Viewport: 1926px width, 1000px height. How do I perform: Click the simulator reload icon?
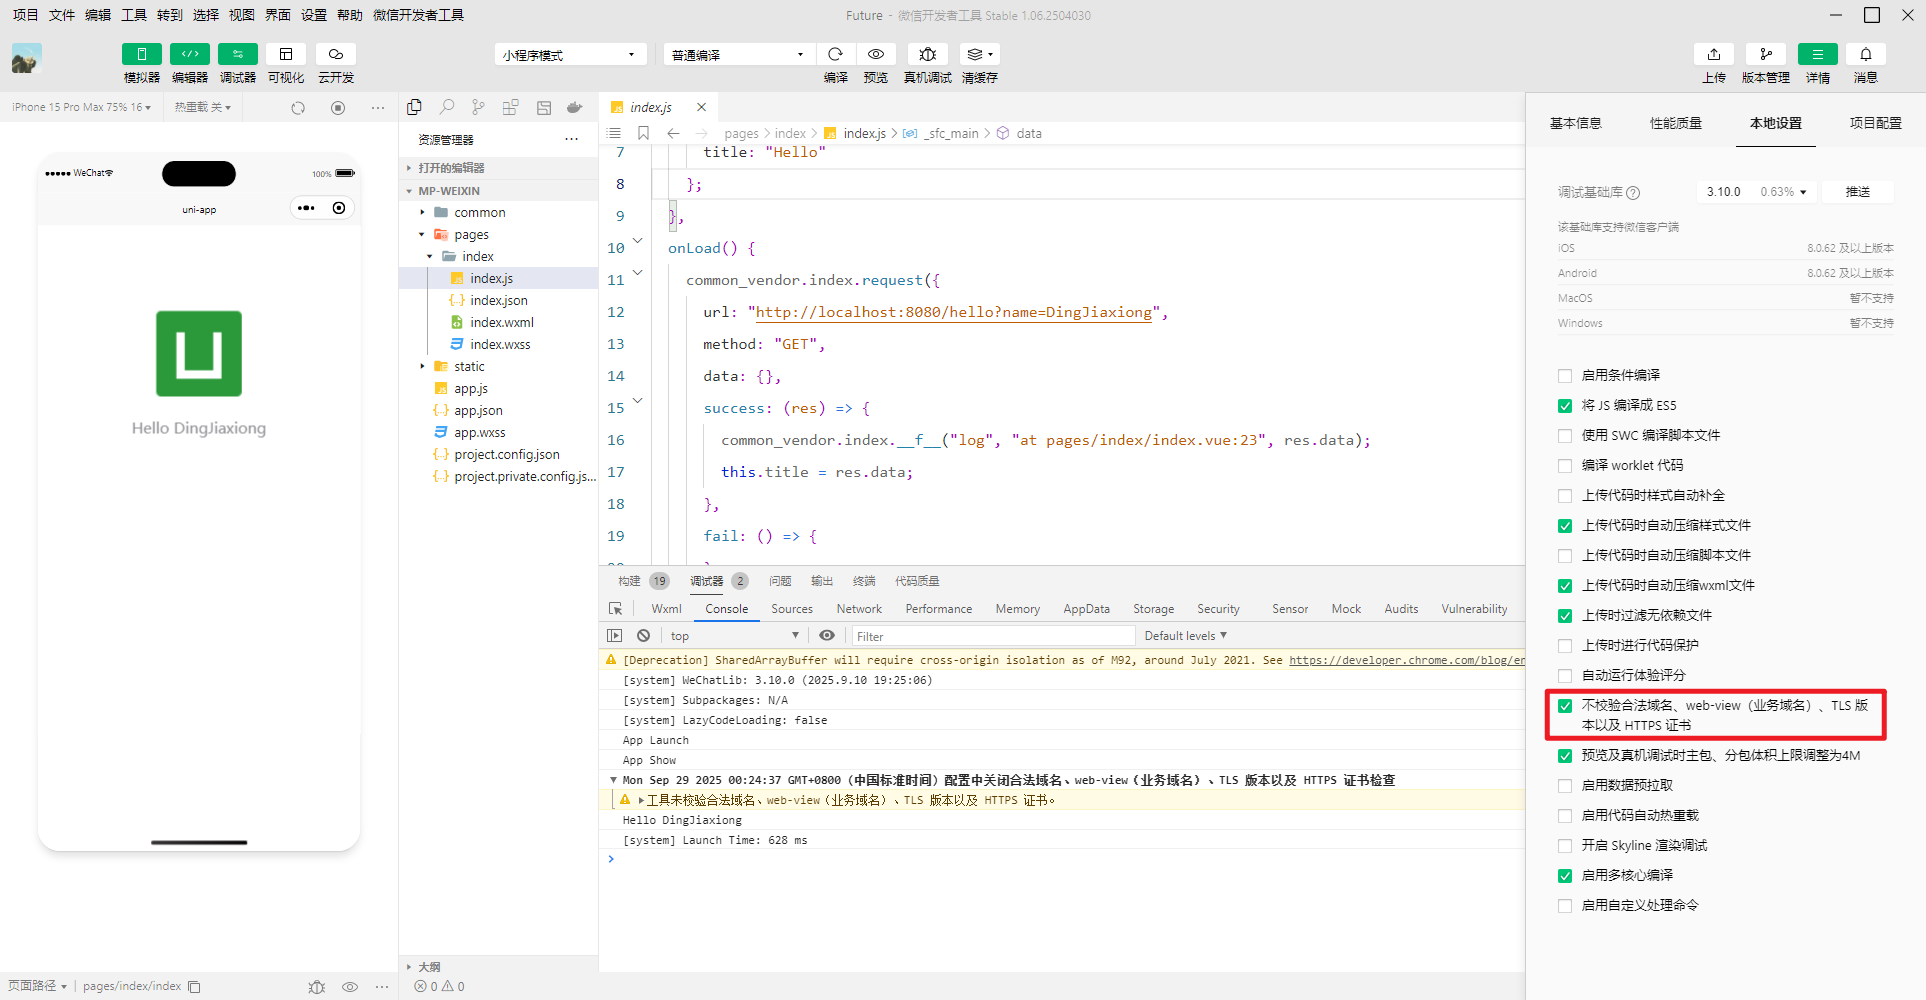pos(298,108)
